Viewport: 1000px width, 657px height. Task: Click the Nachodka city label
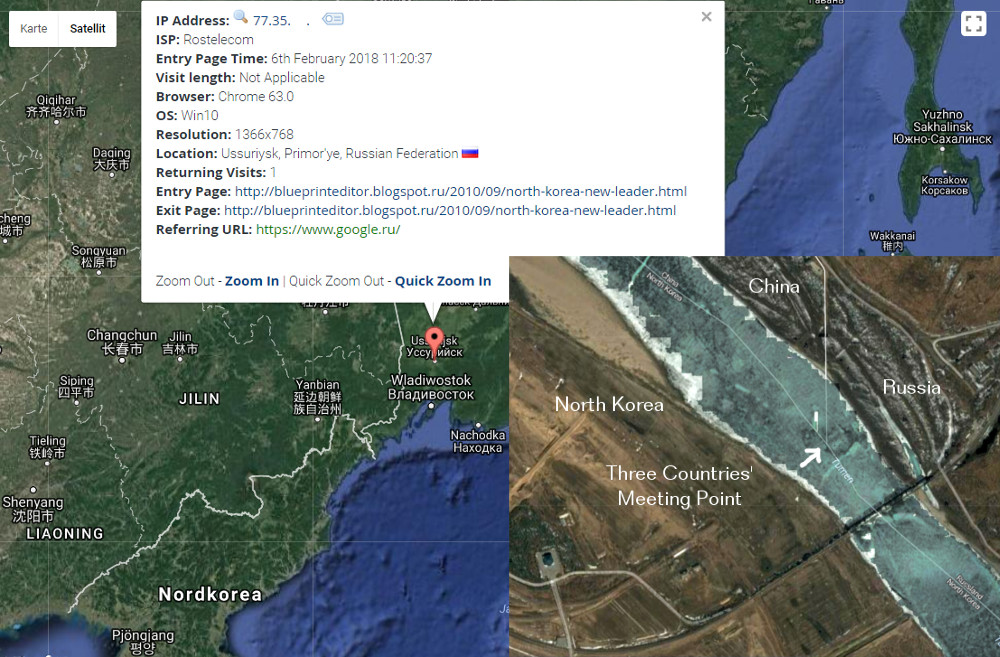coord(478,441)
